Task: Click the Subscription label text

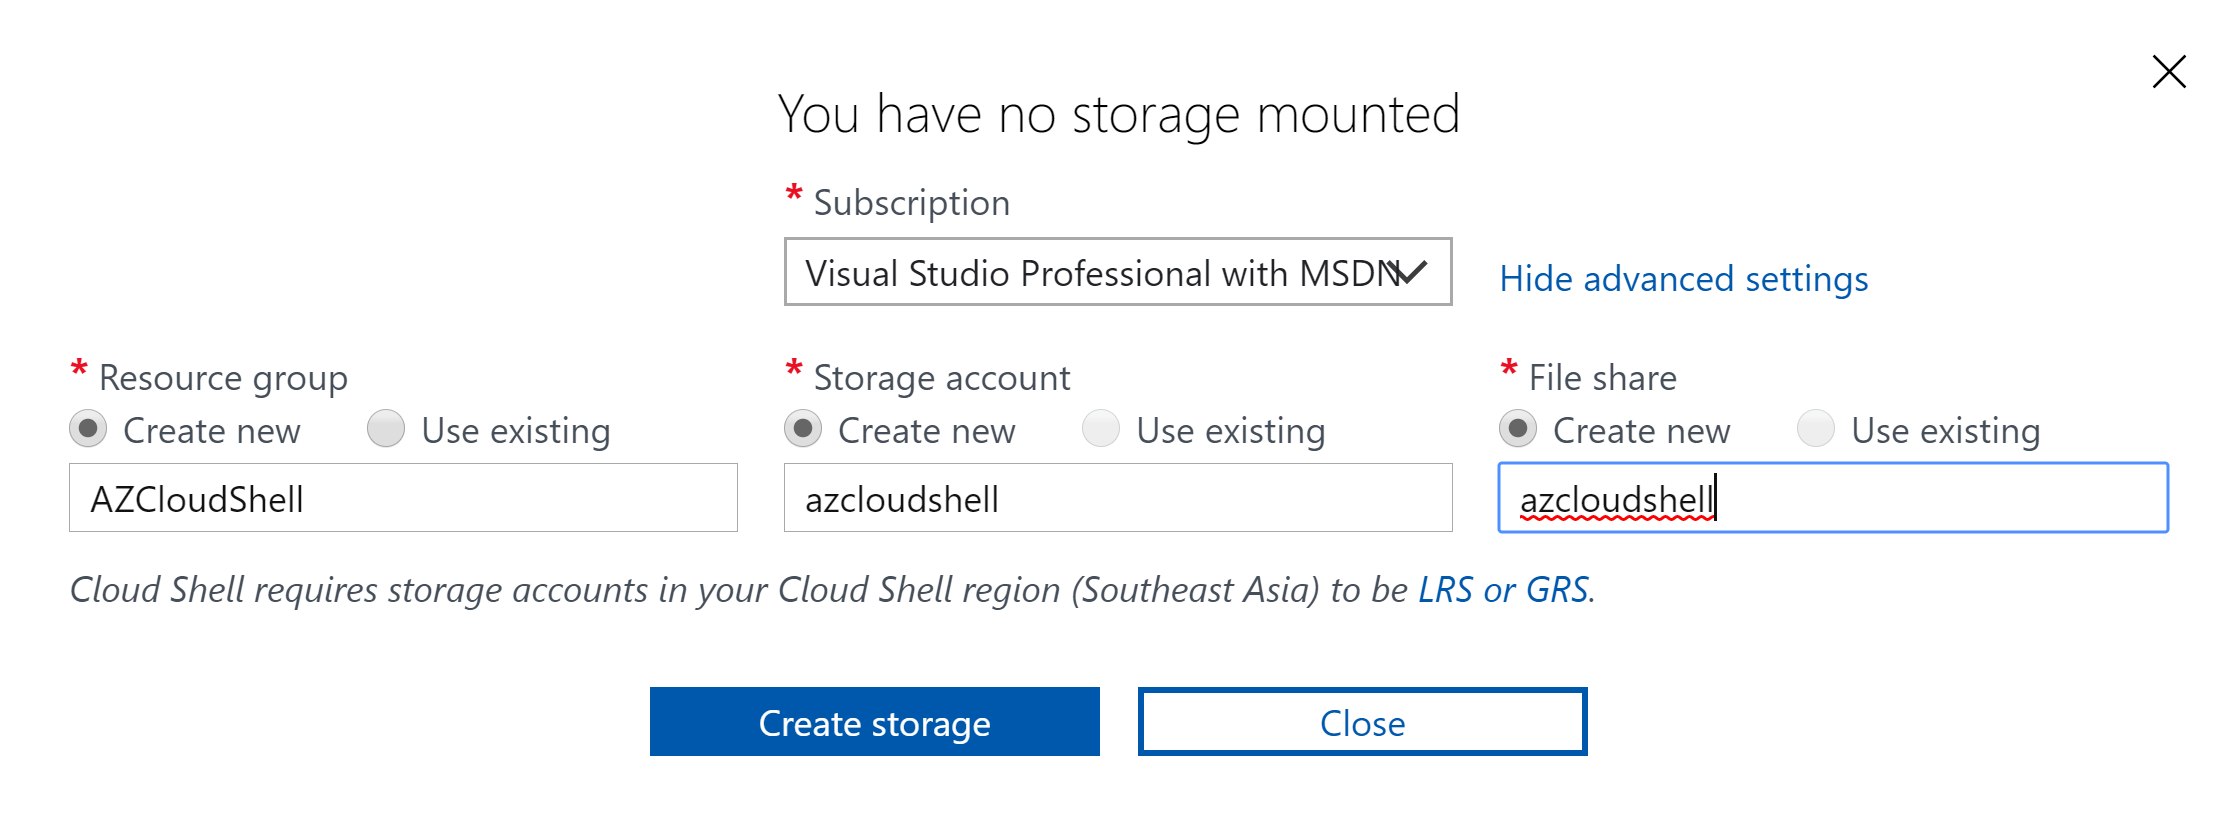Action: 911,203
